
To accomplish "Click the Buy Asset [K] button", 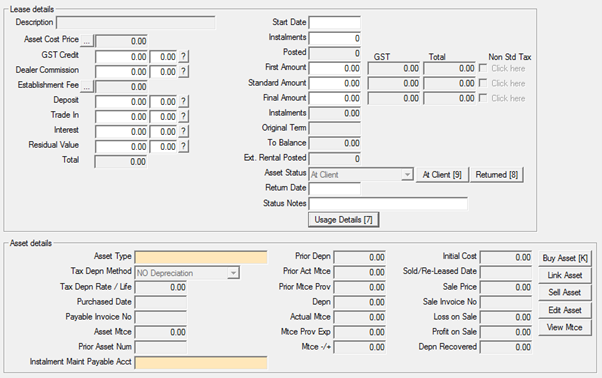I will pos(565,258).
